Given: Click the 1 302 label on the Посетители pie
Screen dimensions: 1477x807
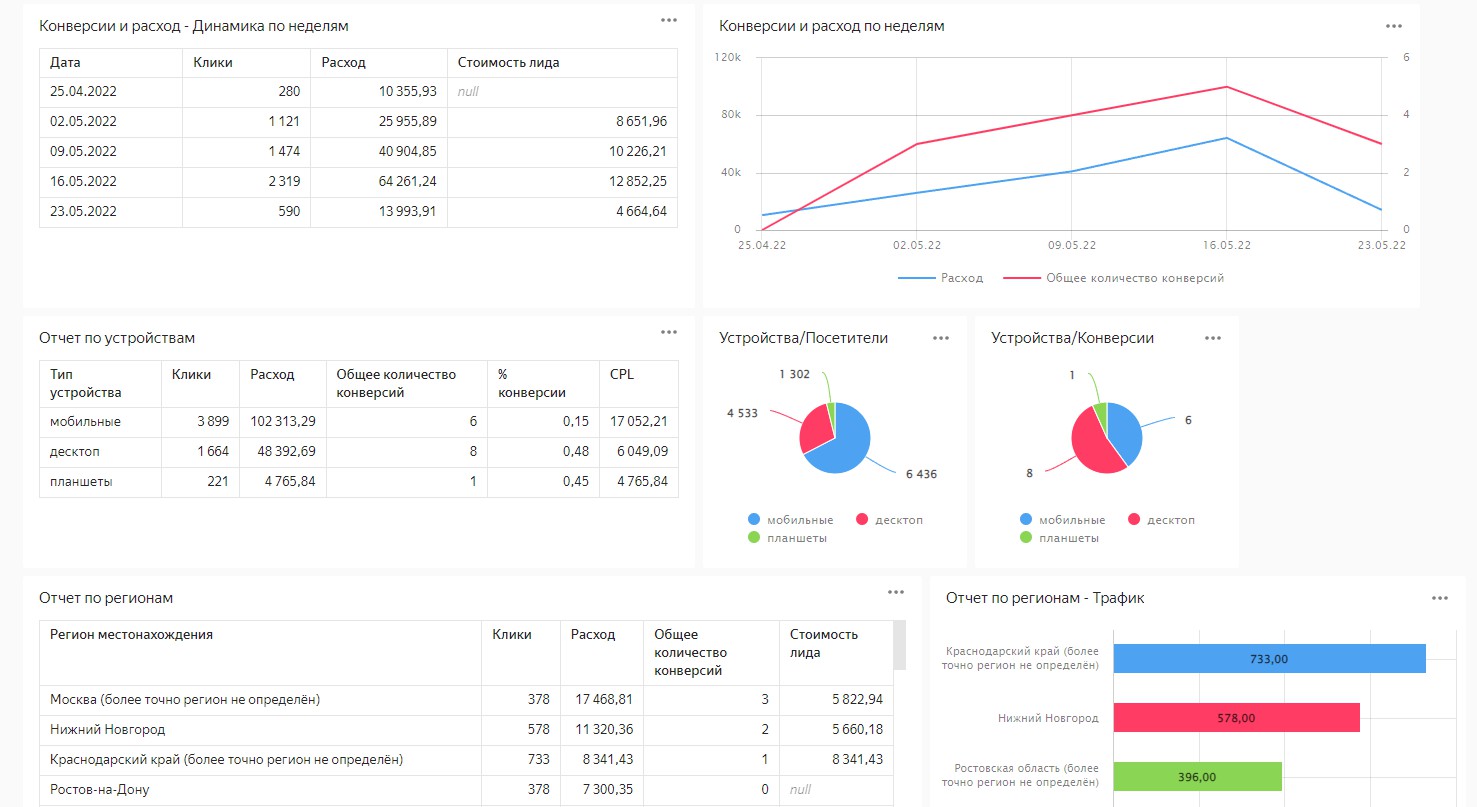Looking at the screenshot, I should point(795,374).
